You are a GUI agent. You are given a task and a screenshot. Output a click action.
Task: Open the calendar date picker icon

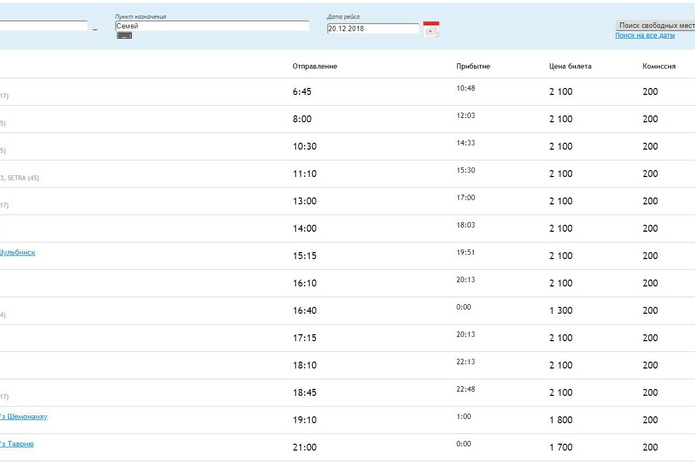[x=431, y=29]
